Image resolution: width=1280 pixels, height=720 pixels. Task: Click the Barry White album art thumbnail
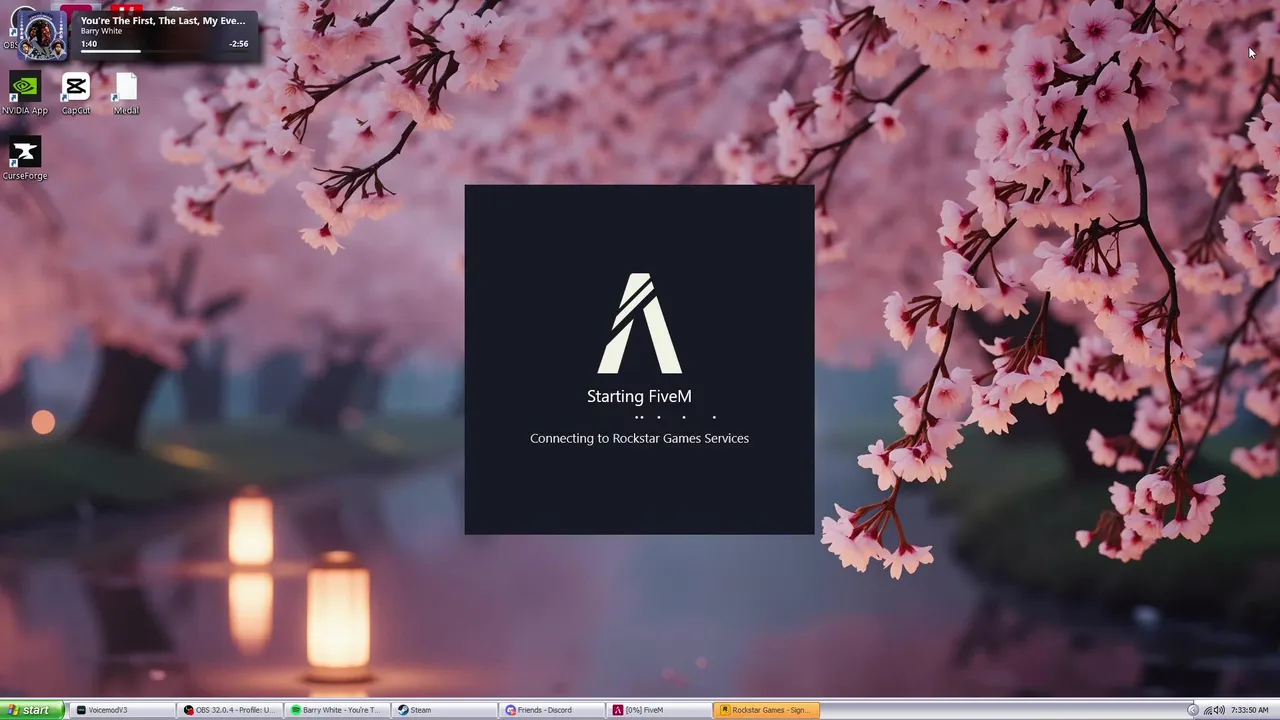pos(42,35)
